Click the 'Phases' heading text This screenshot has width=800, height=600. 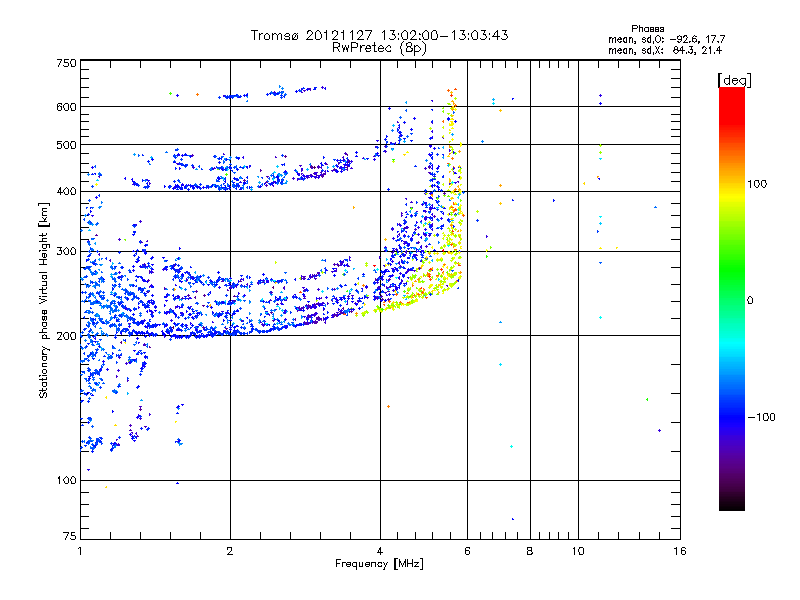tap(647, 29)
